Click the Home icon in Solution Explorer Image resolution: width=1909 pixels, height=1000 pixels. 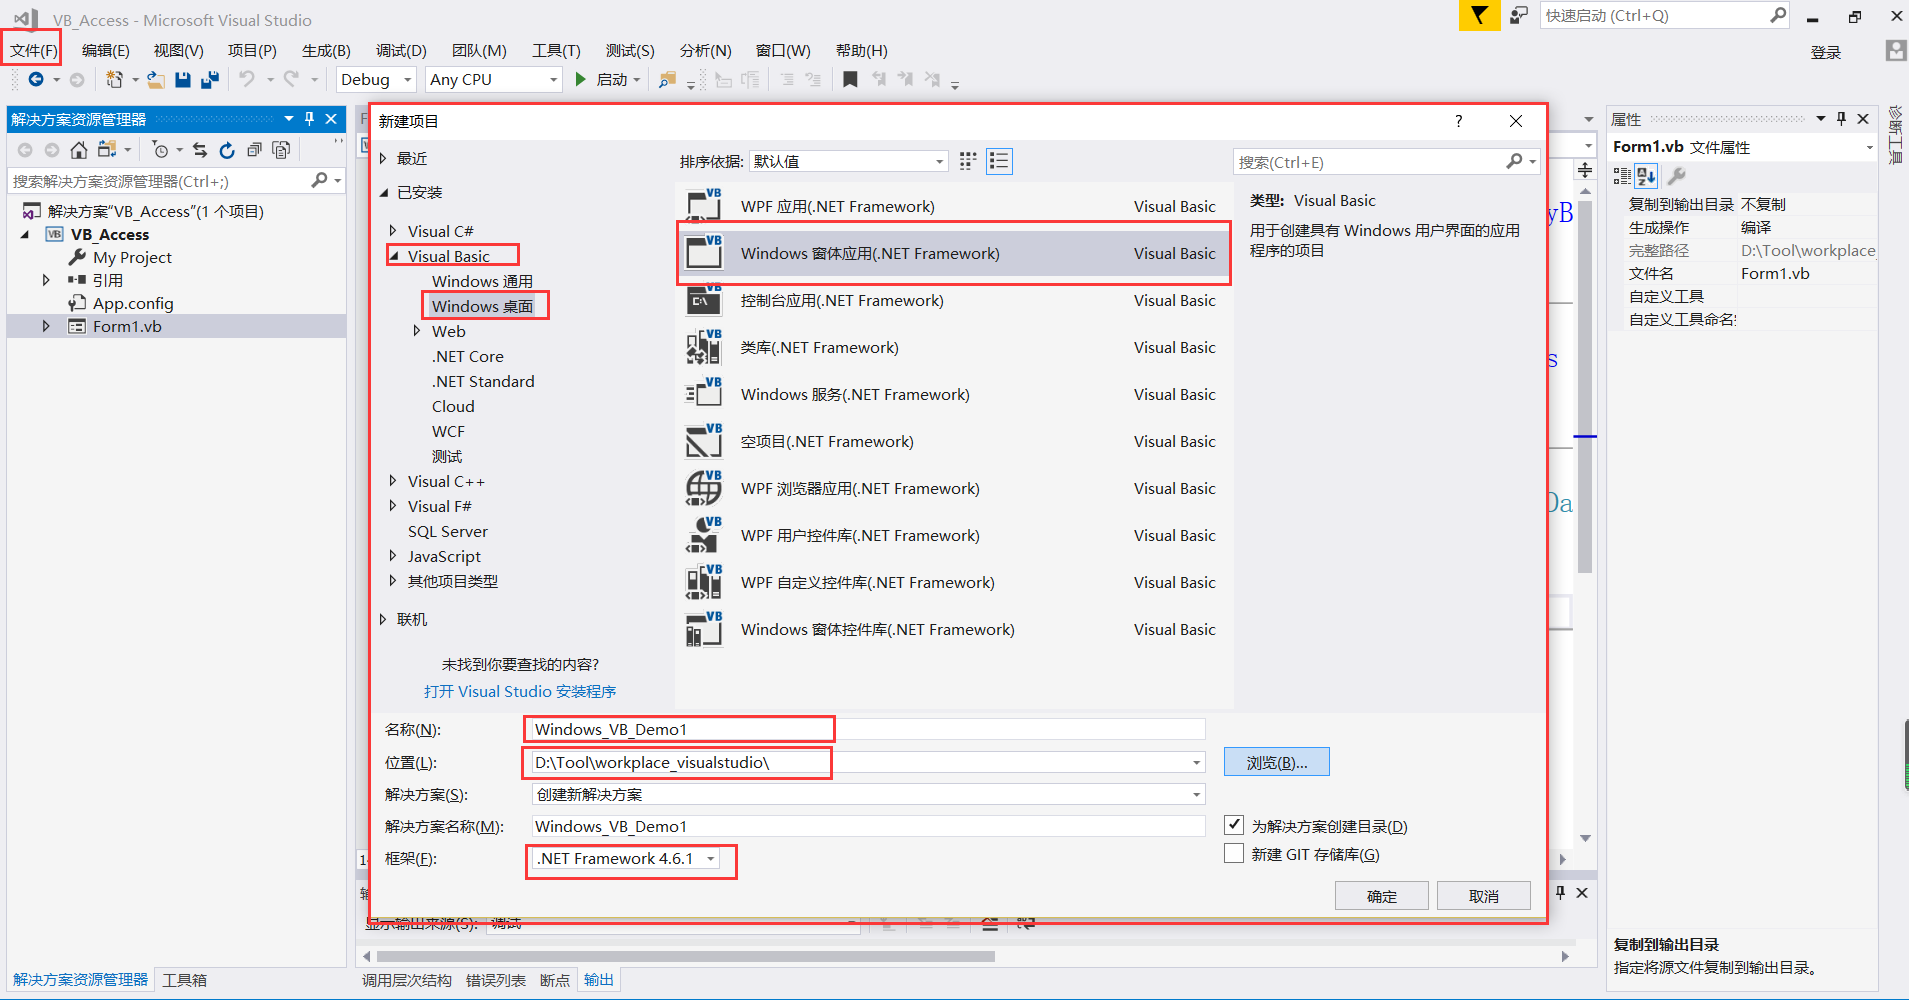pyautogui.click(x=79, y=149)
